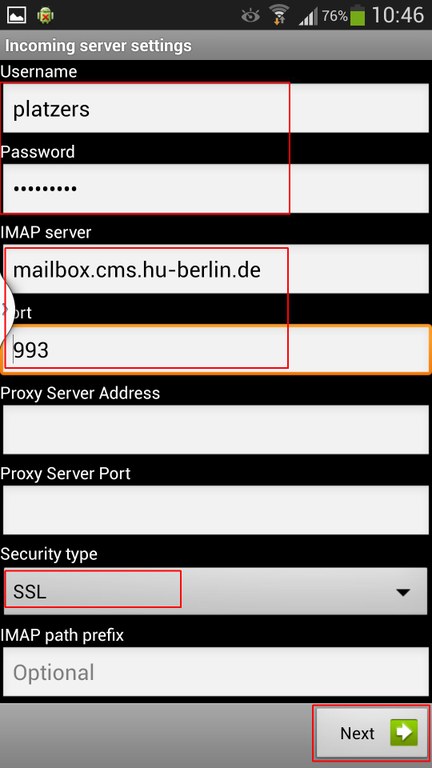This screenshot has height=768, width=432.
Task: Tap the IMAP path prefix Optional field
Action: tap(216, 672)
